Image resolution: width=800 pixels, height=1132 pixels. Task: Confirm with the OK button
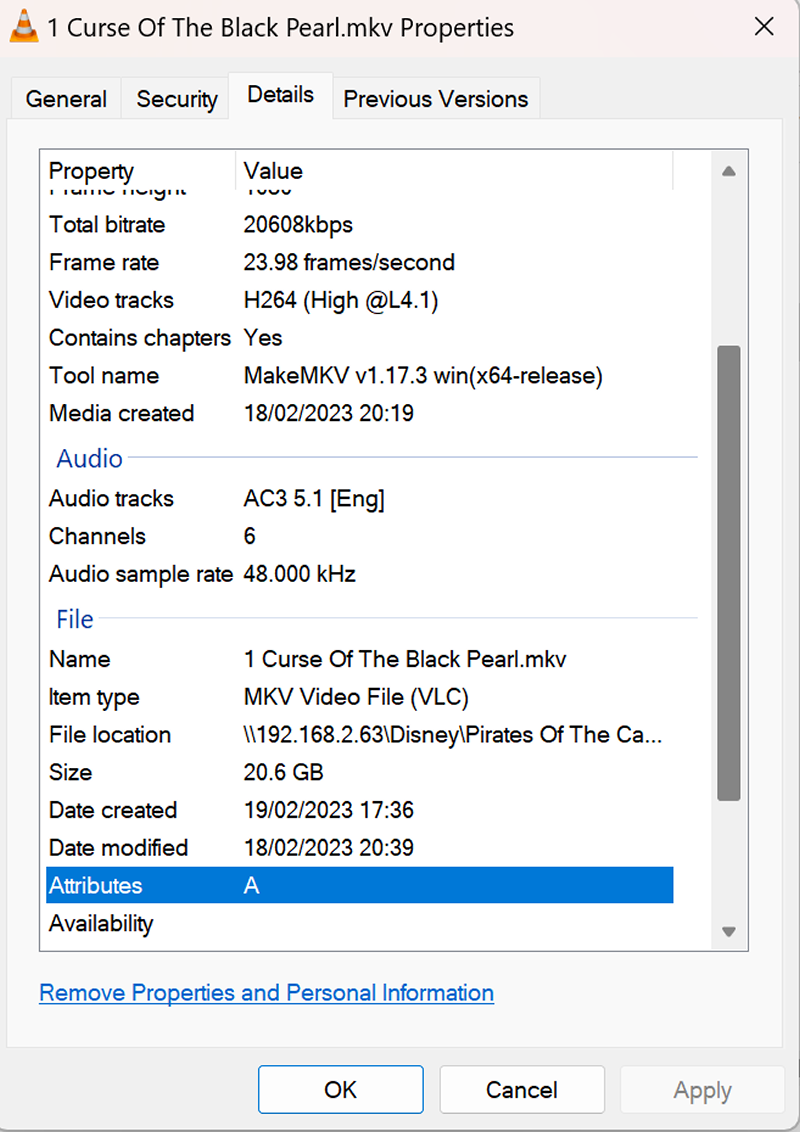(341, 1089)
